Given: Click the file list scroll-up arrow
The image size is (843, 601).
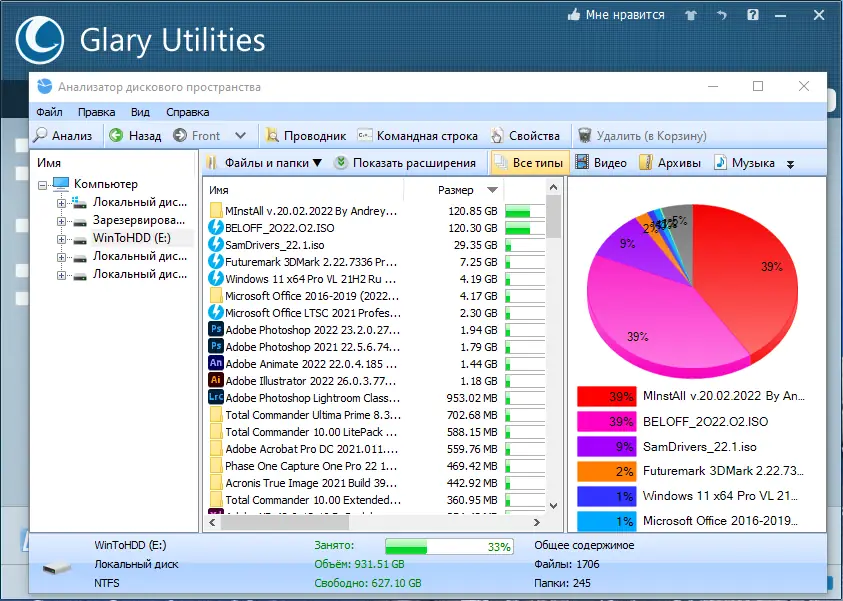Looking at the screenshot, I should click(553, 188).
